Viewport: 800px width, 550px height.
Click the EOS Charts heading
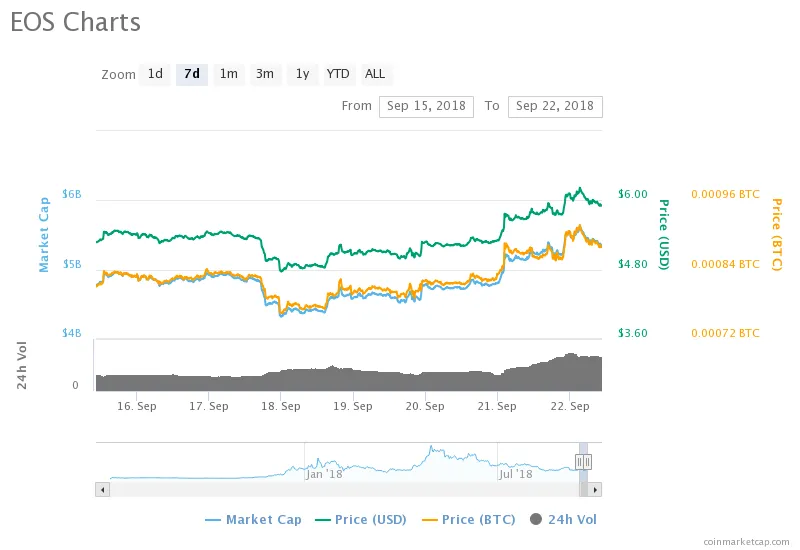click(x=76, y=22)
